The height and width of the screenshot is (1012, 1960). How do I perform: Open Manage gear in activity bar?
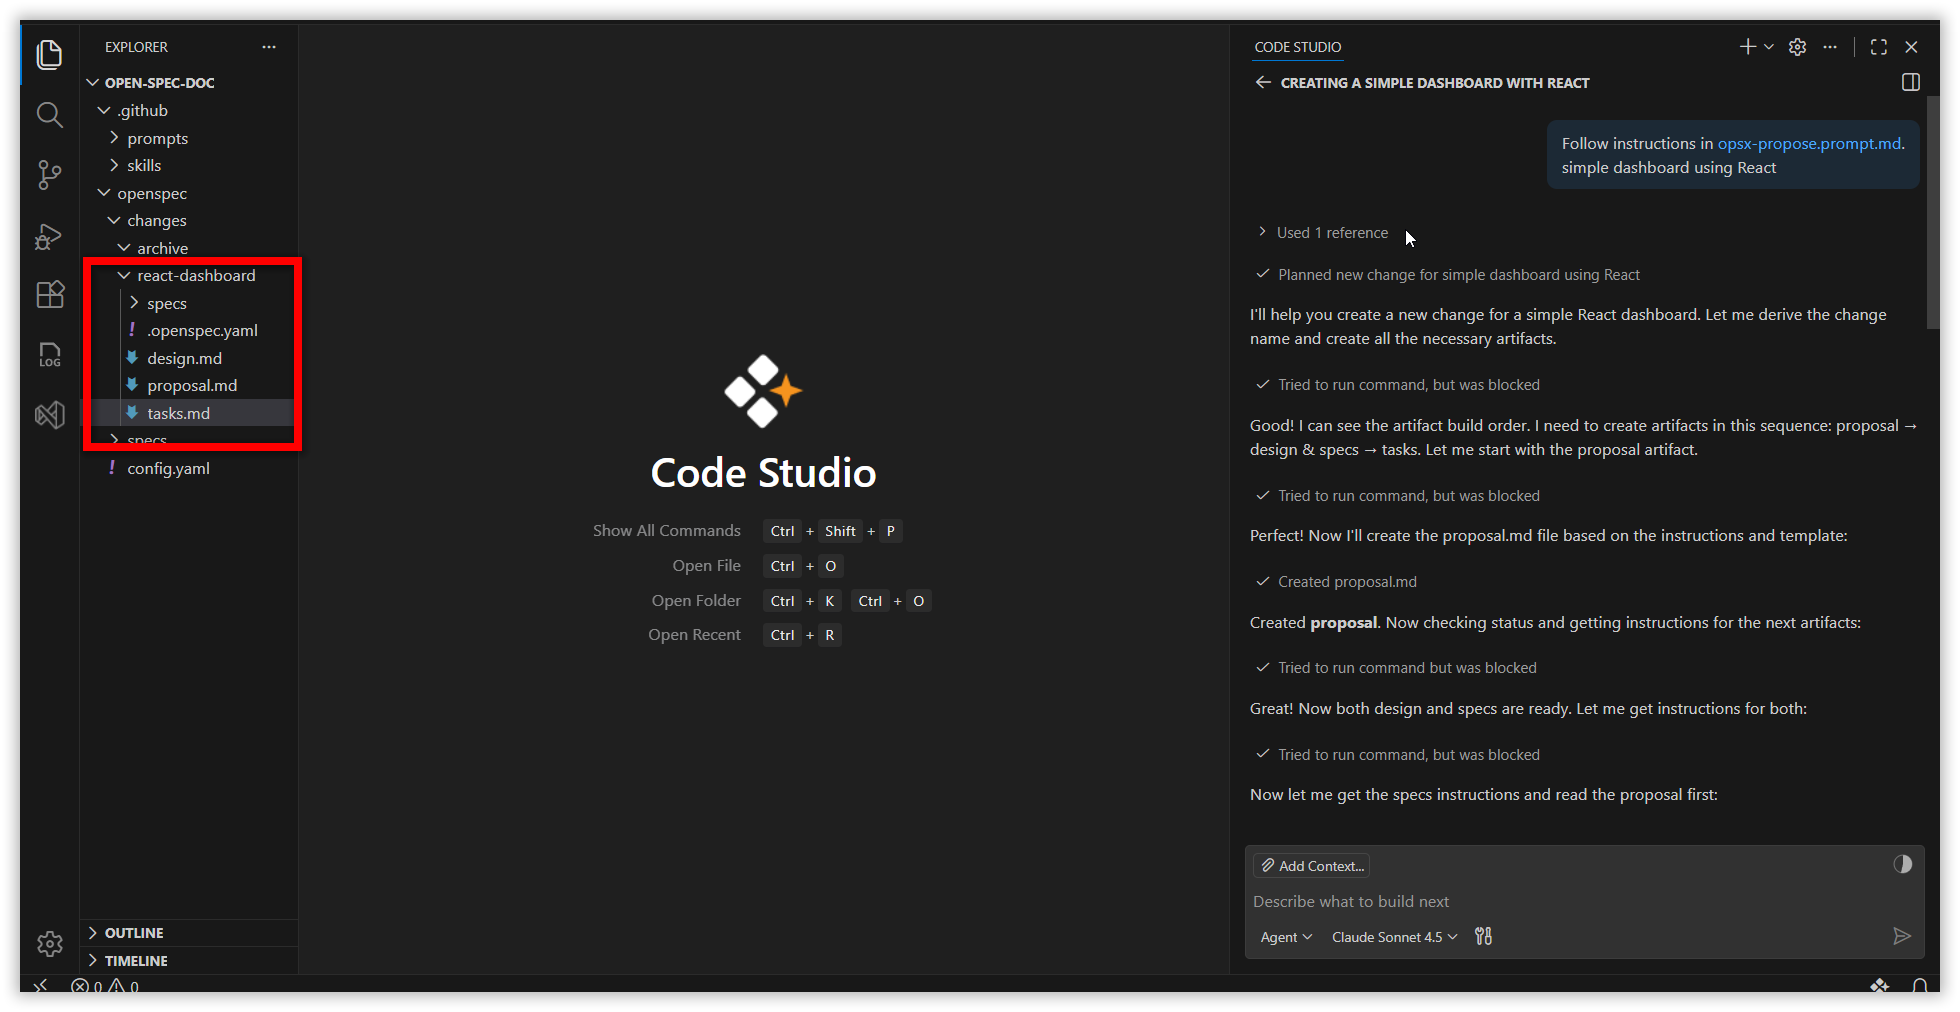click(x=49, y=943)
